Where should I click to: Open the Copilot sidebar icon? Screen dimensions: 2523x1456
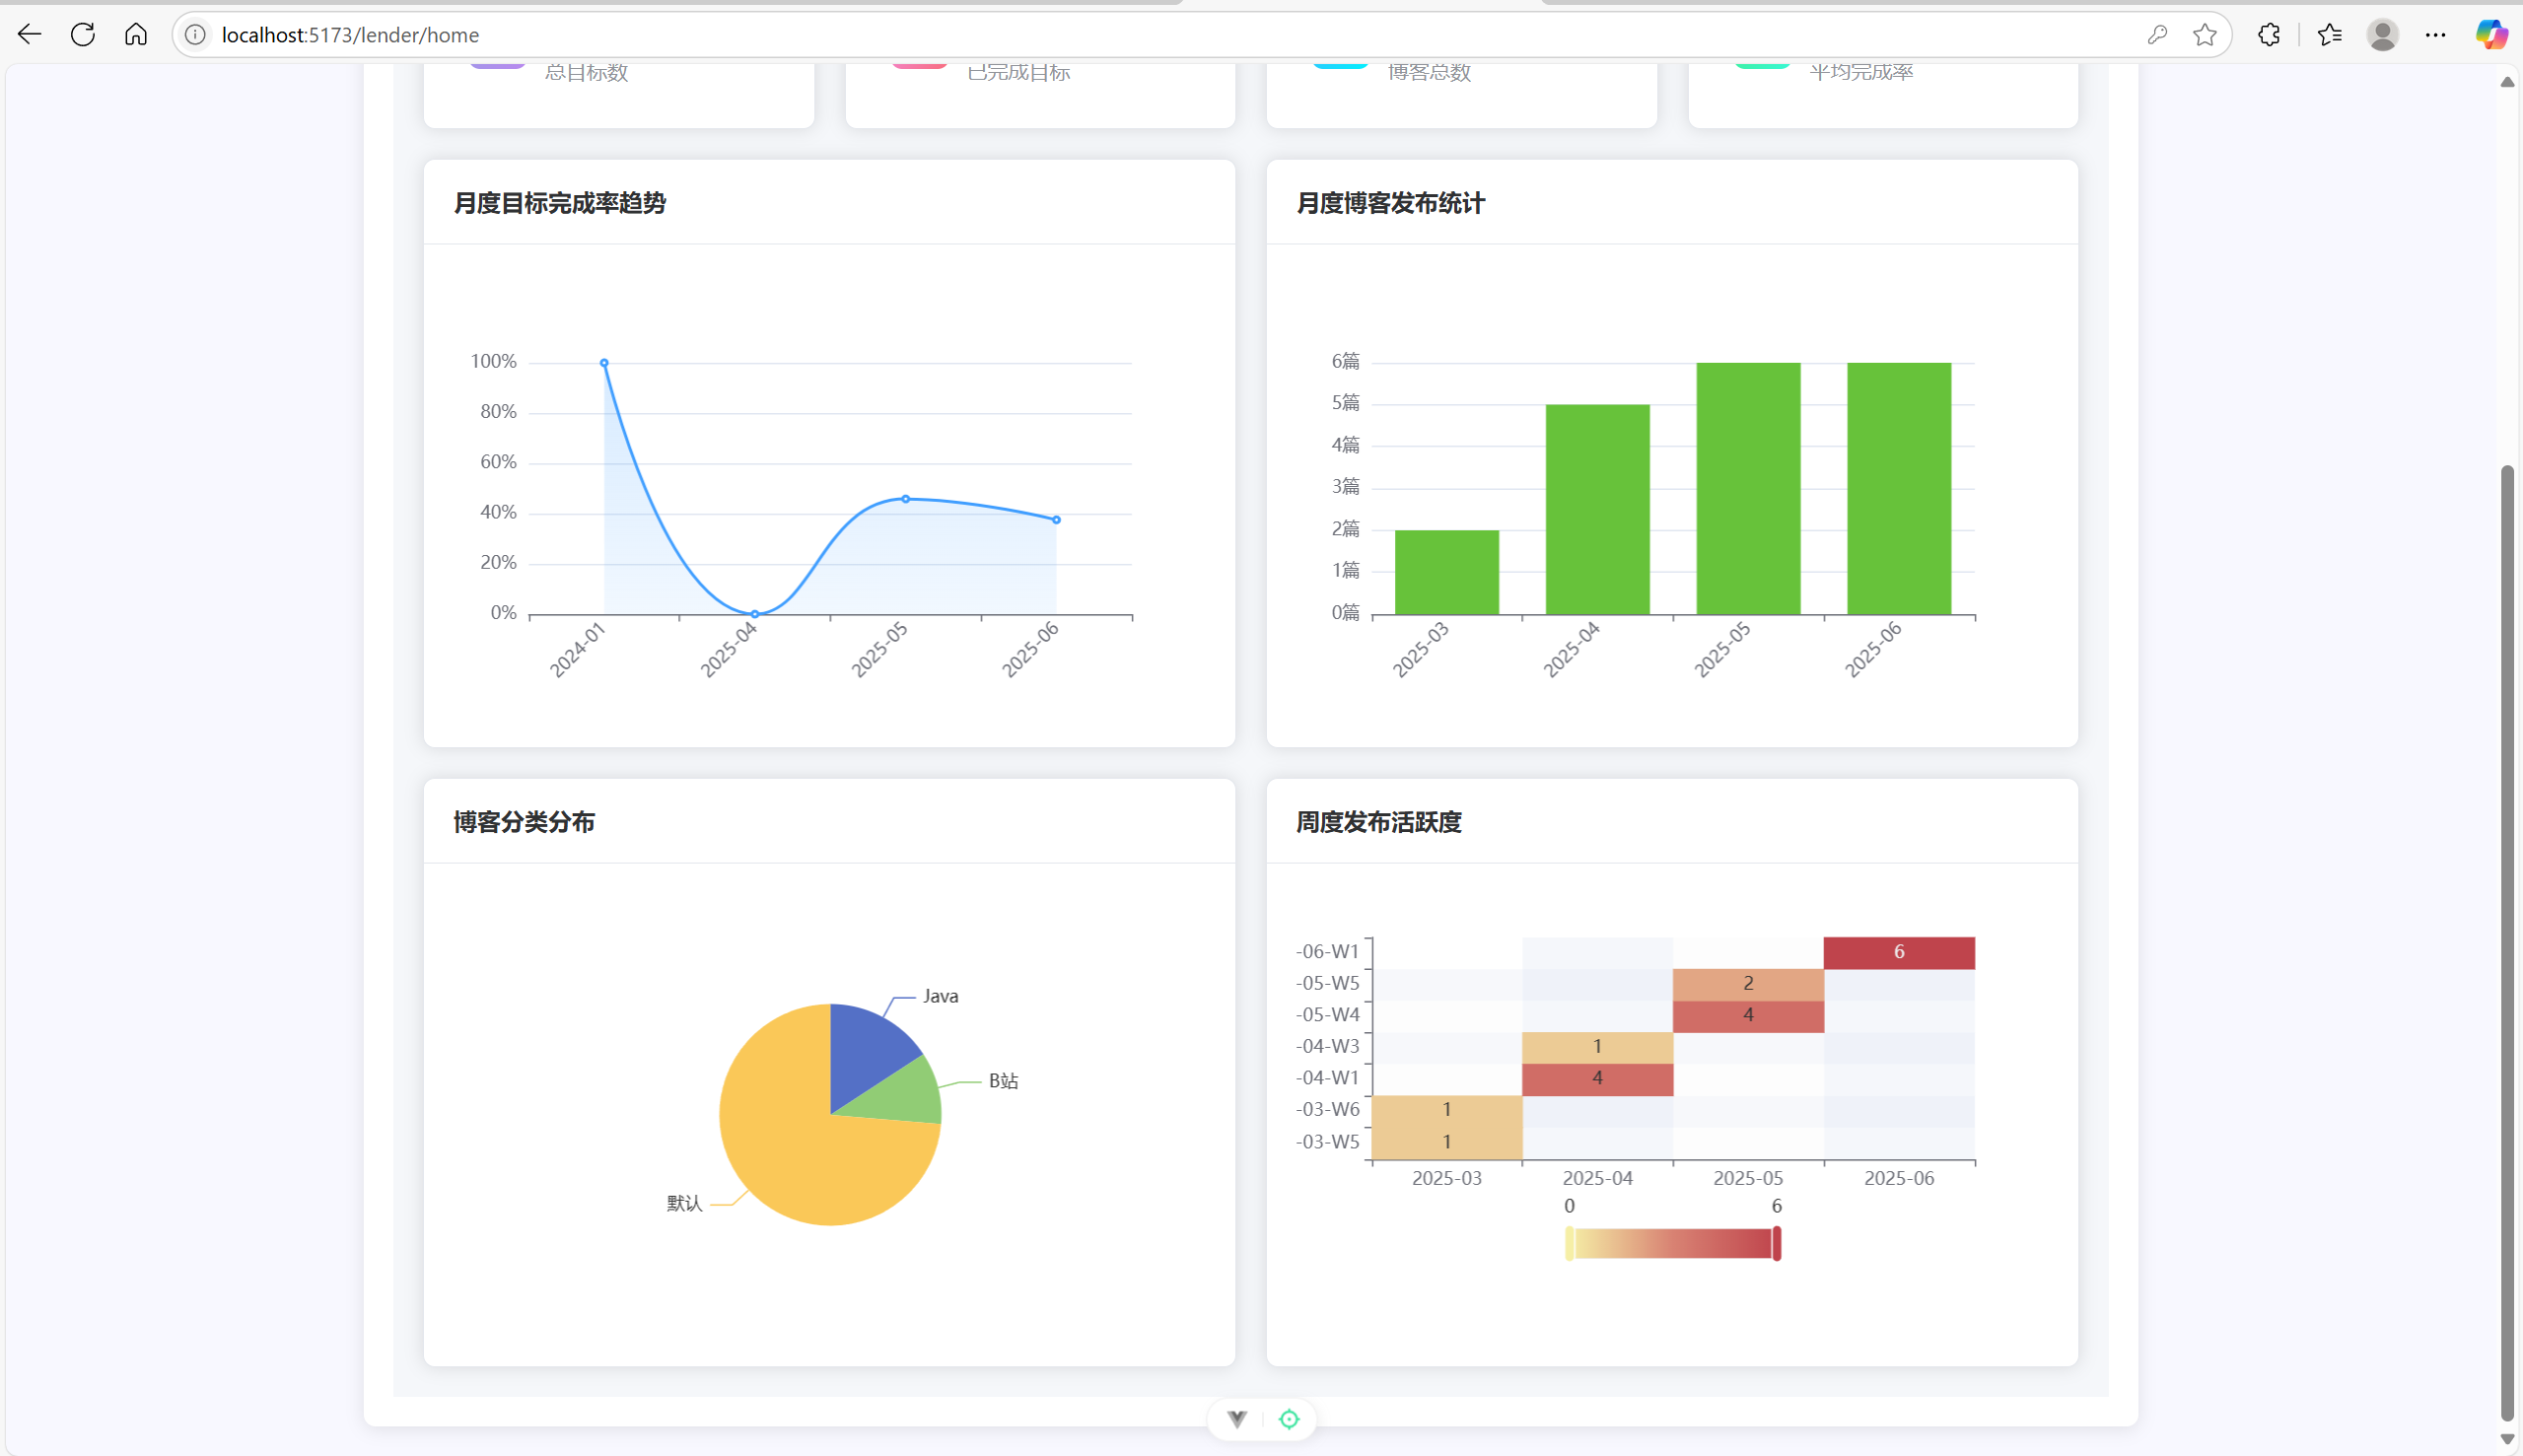2490,35
